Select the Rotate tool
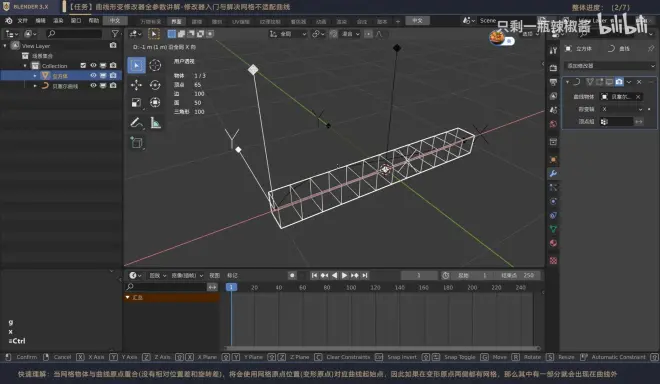This screenshot has width=660, height=384. click(x=155, y=85)
